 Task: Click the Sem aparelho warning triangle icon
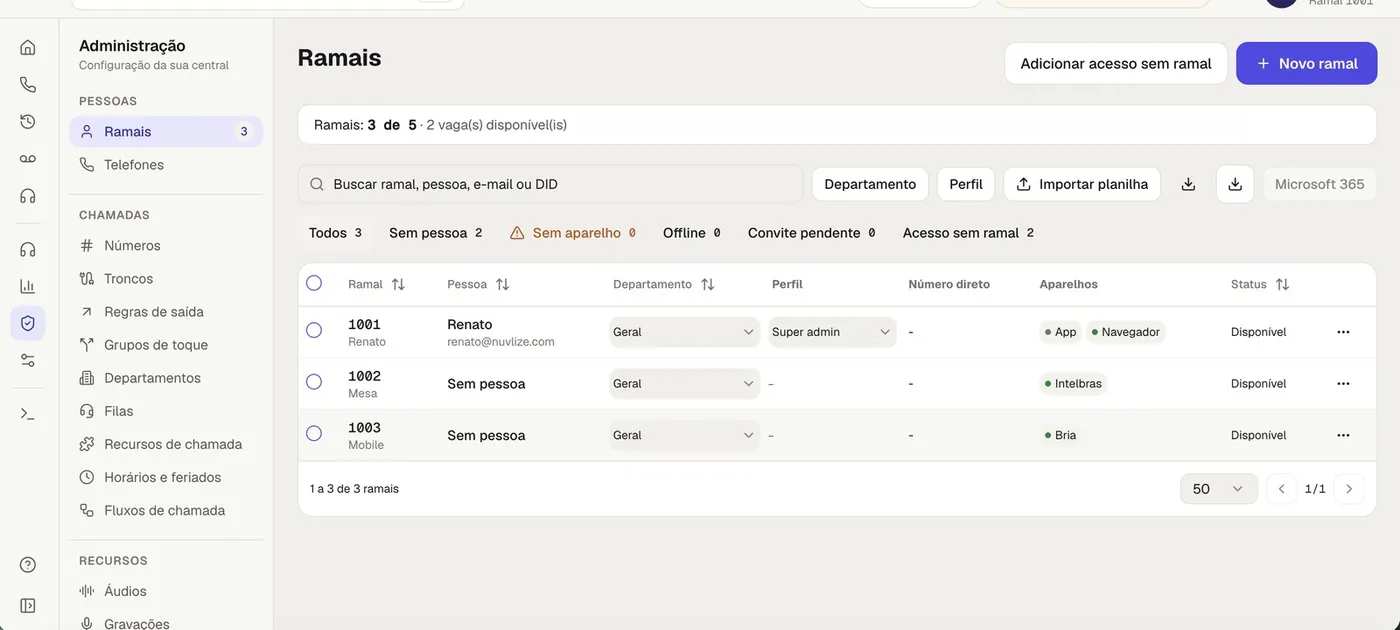click(517, 233)
